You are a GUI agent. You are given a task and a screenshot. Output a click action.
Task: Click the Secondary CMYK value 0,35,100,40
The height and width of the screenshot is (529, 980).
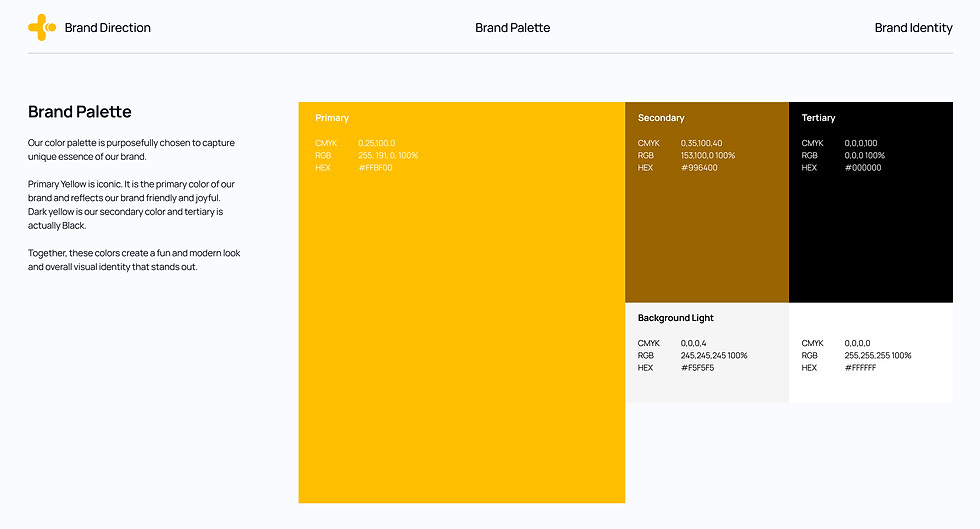(701, 143)
